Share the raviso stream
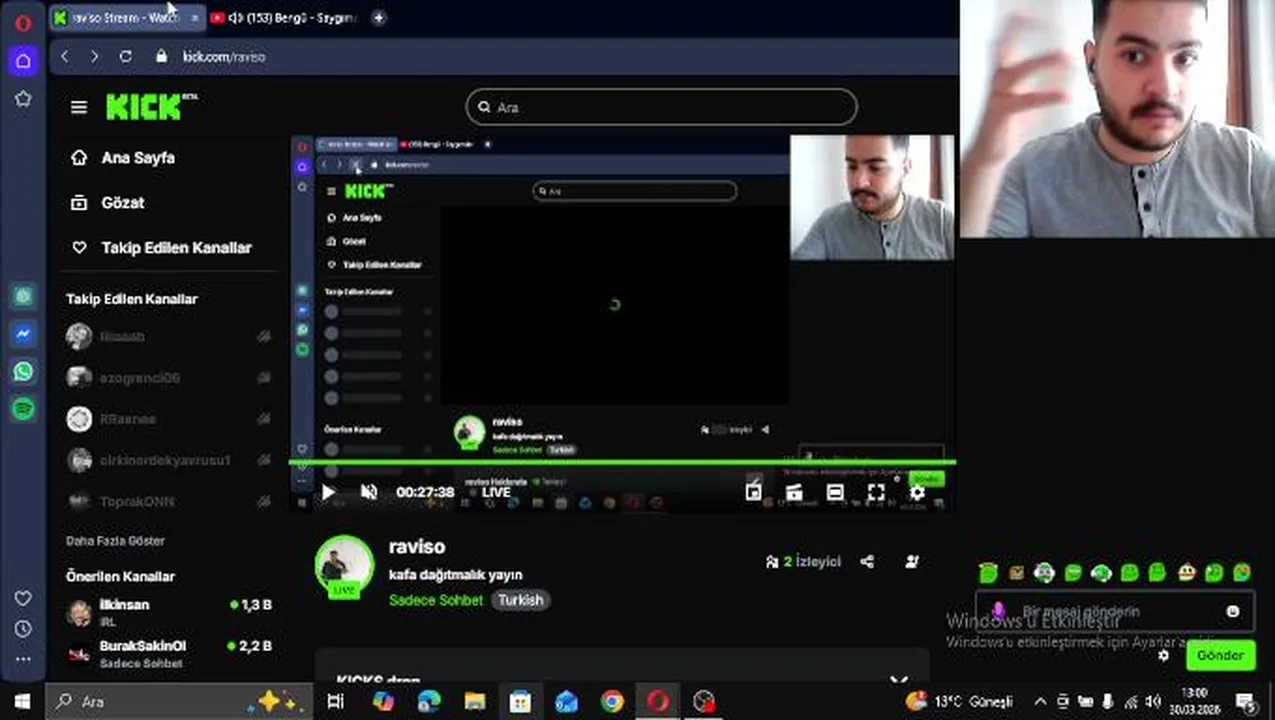 867,562
